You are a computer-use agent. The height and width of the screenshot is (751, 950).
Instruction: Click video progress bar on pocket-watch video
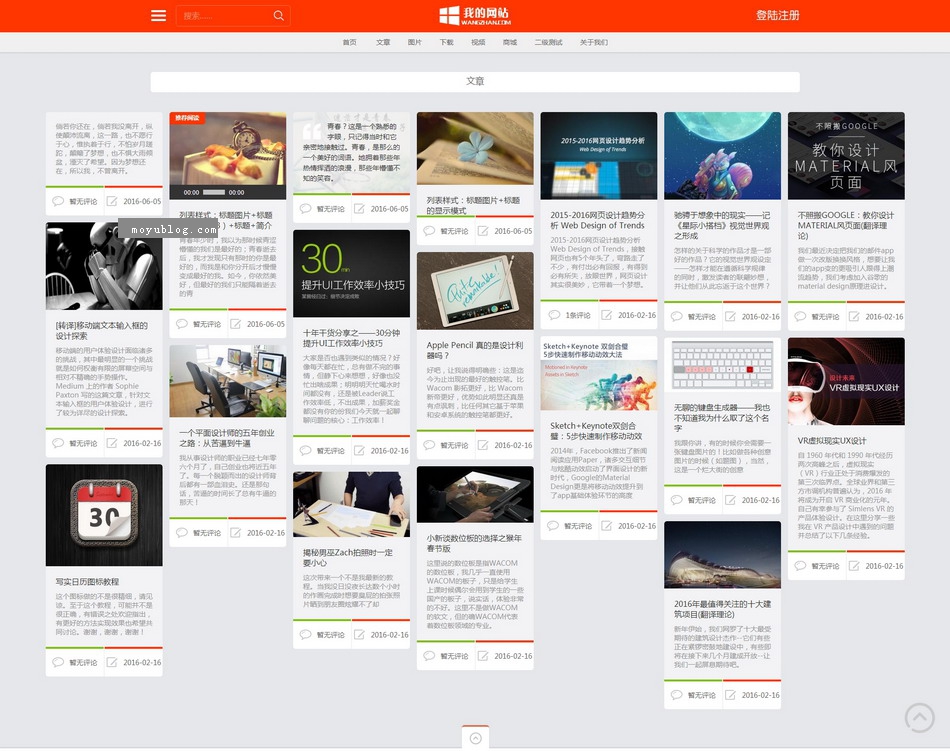pyautogui.click(x=213, y=192)
